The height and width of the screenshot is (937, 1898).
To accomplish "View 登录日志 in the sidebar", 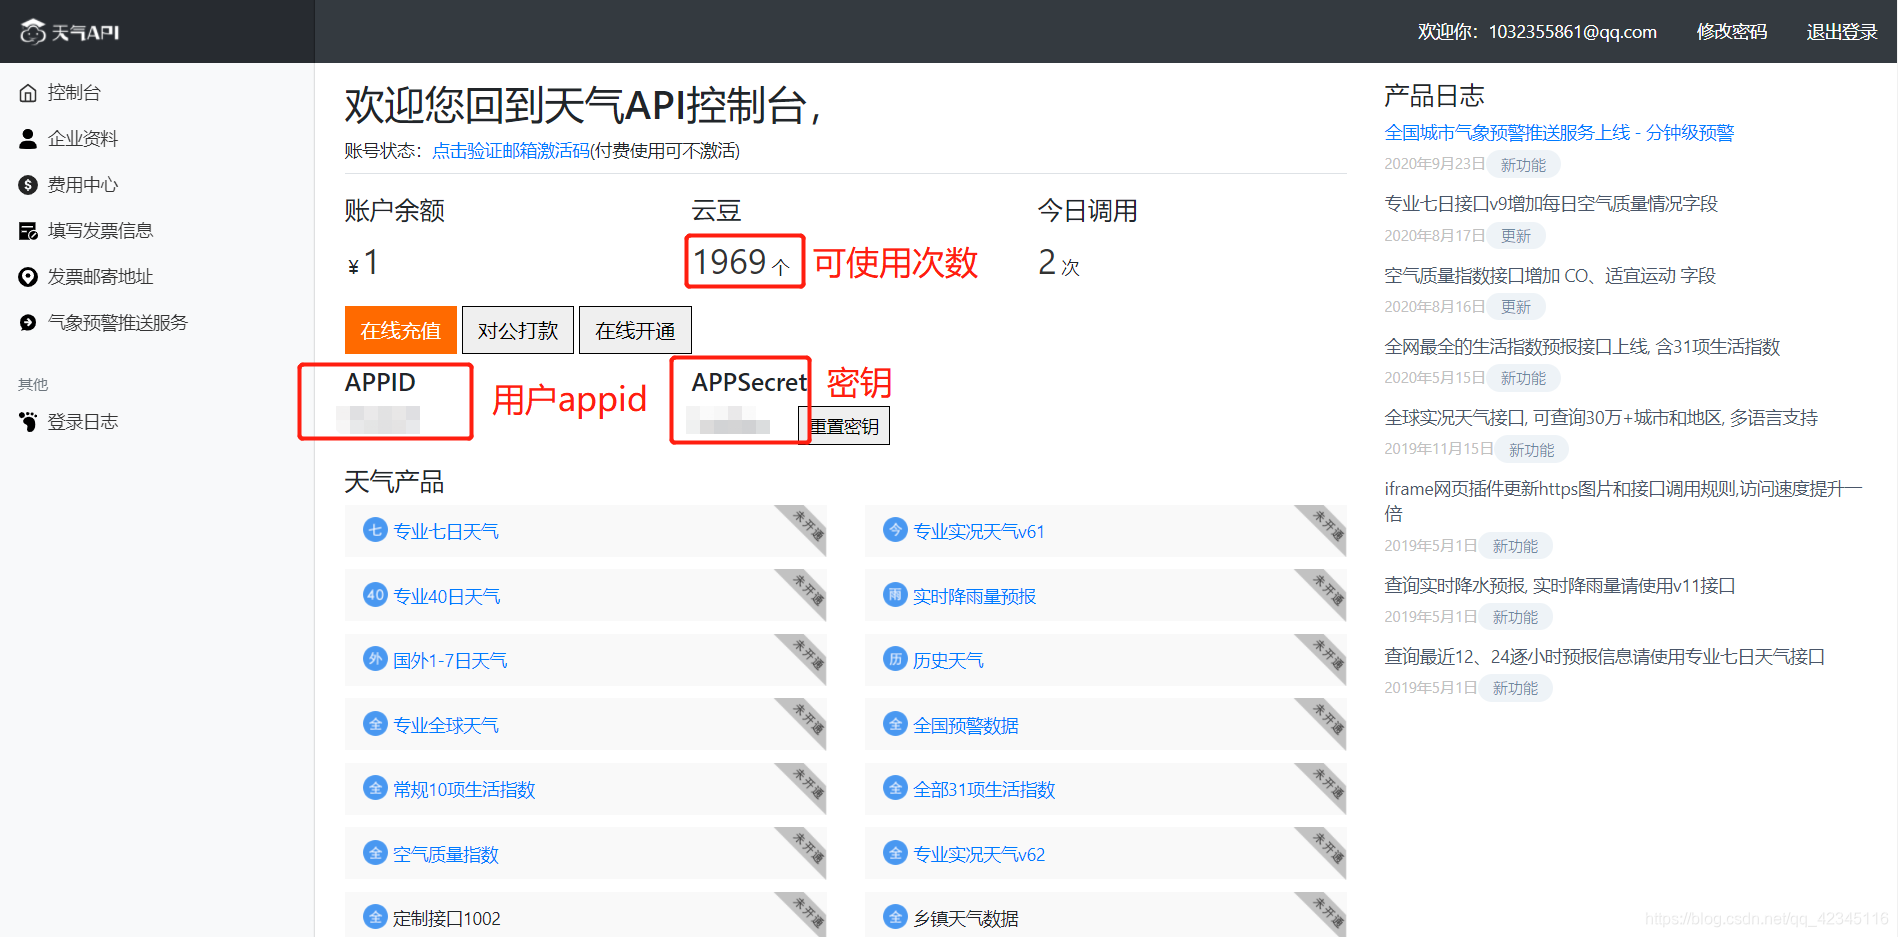I will point(83,422).
